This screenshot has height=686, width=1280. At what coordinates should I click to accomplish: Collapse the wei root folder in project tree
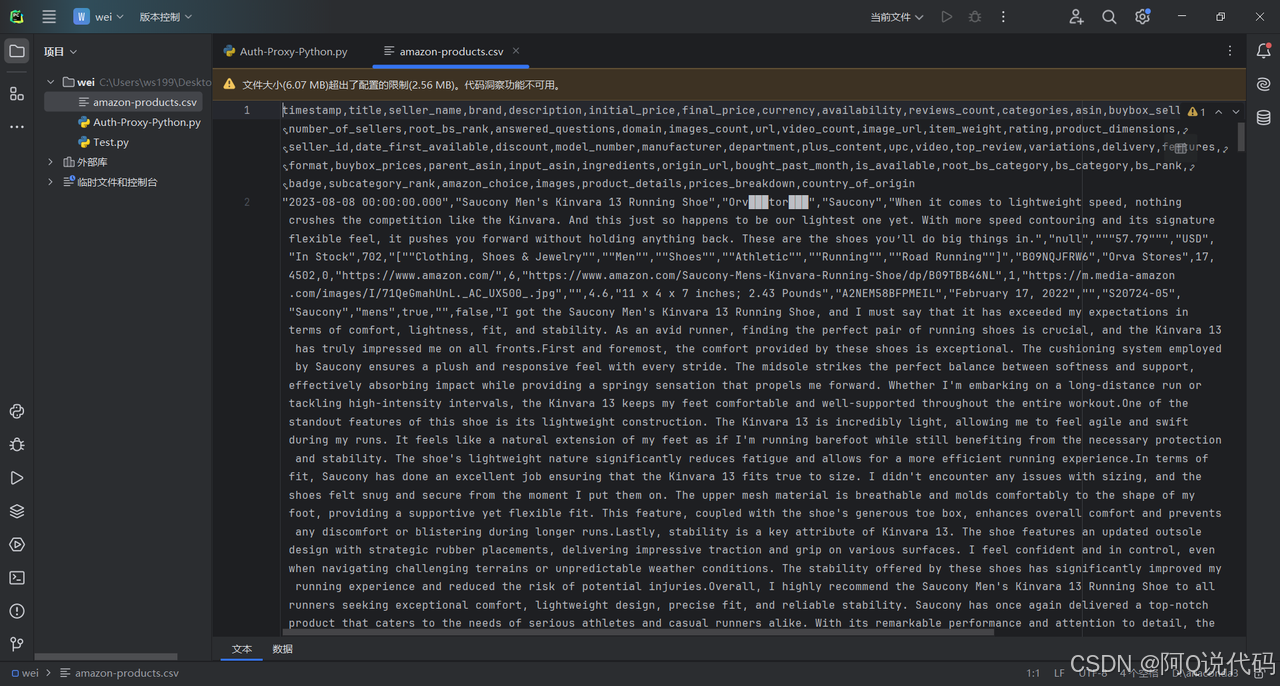coord(51,82)
